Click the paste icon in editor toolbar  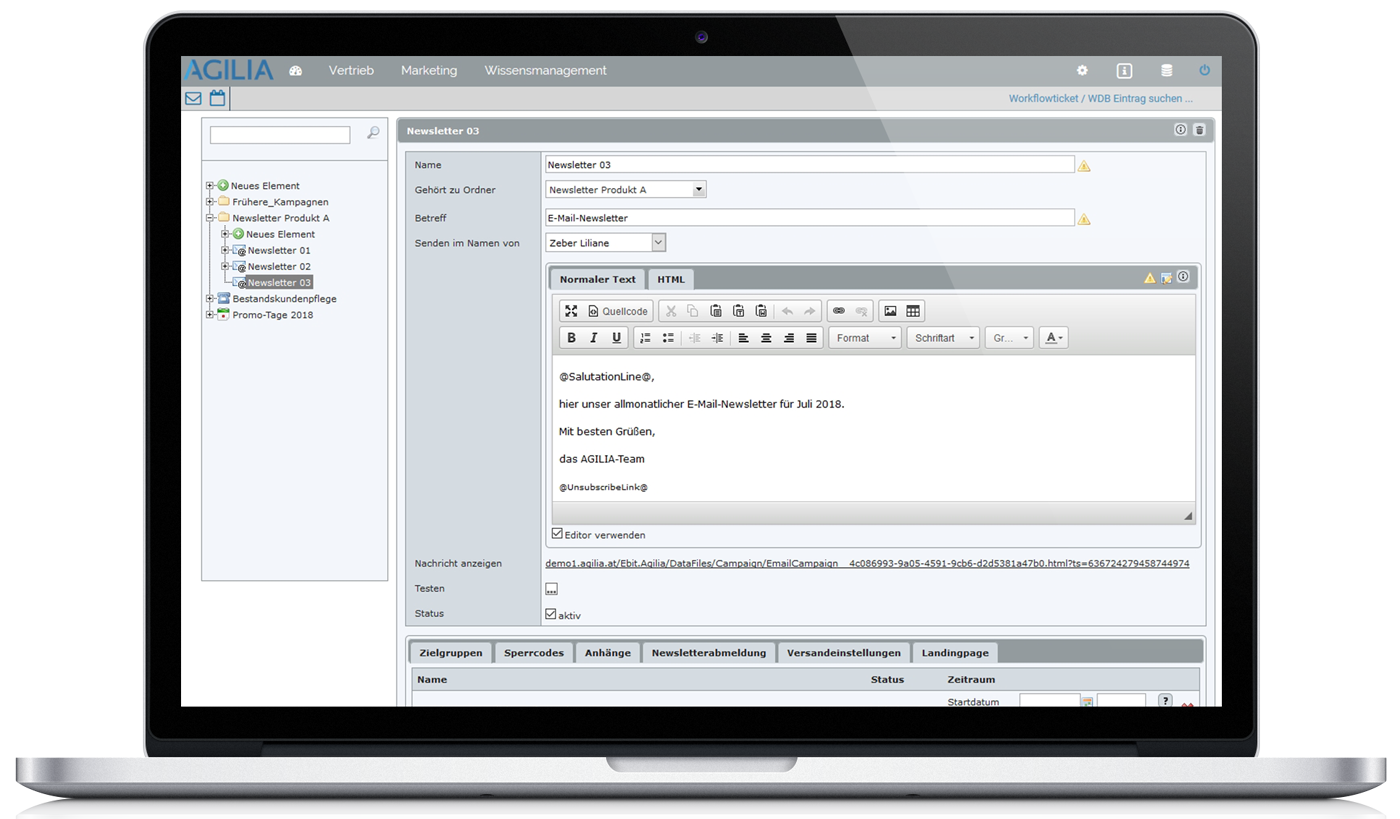pos(716,311)
